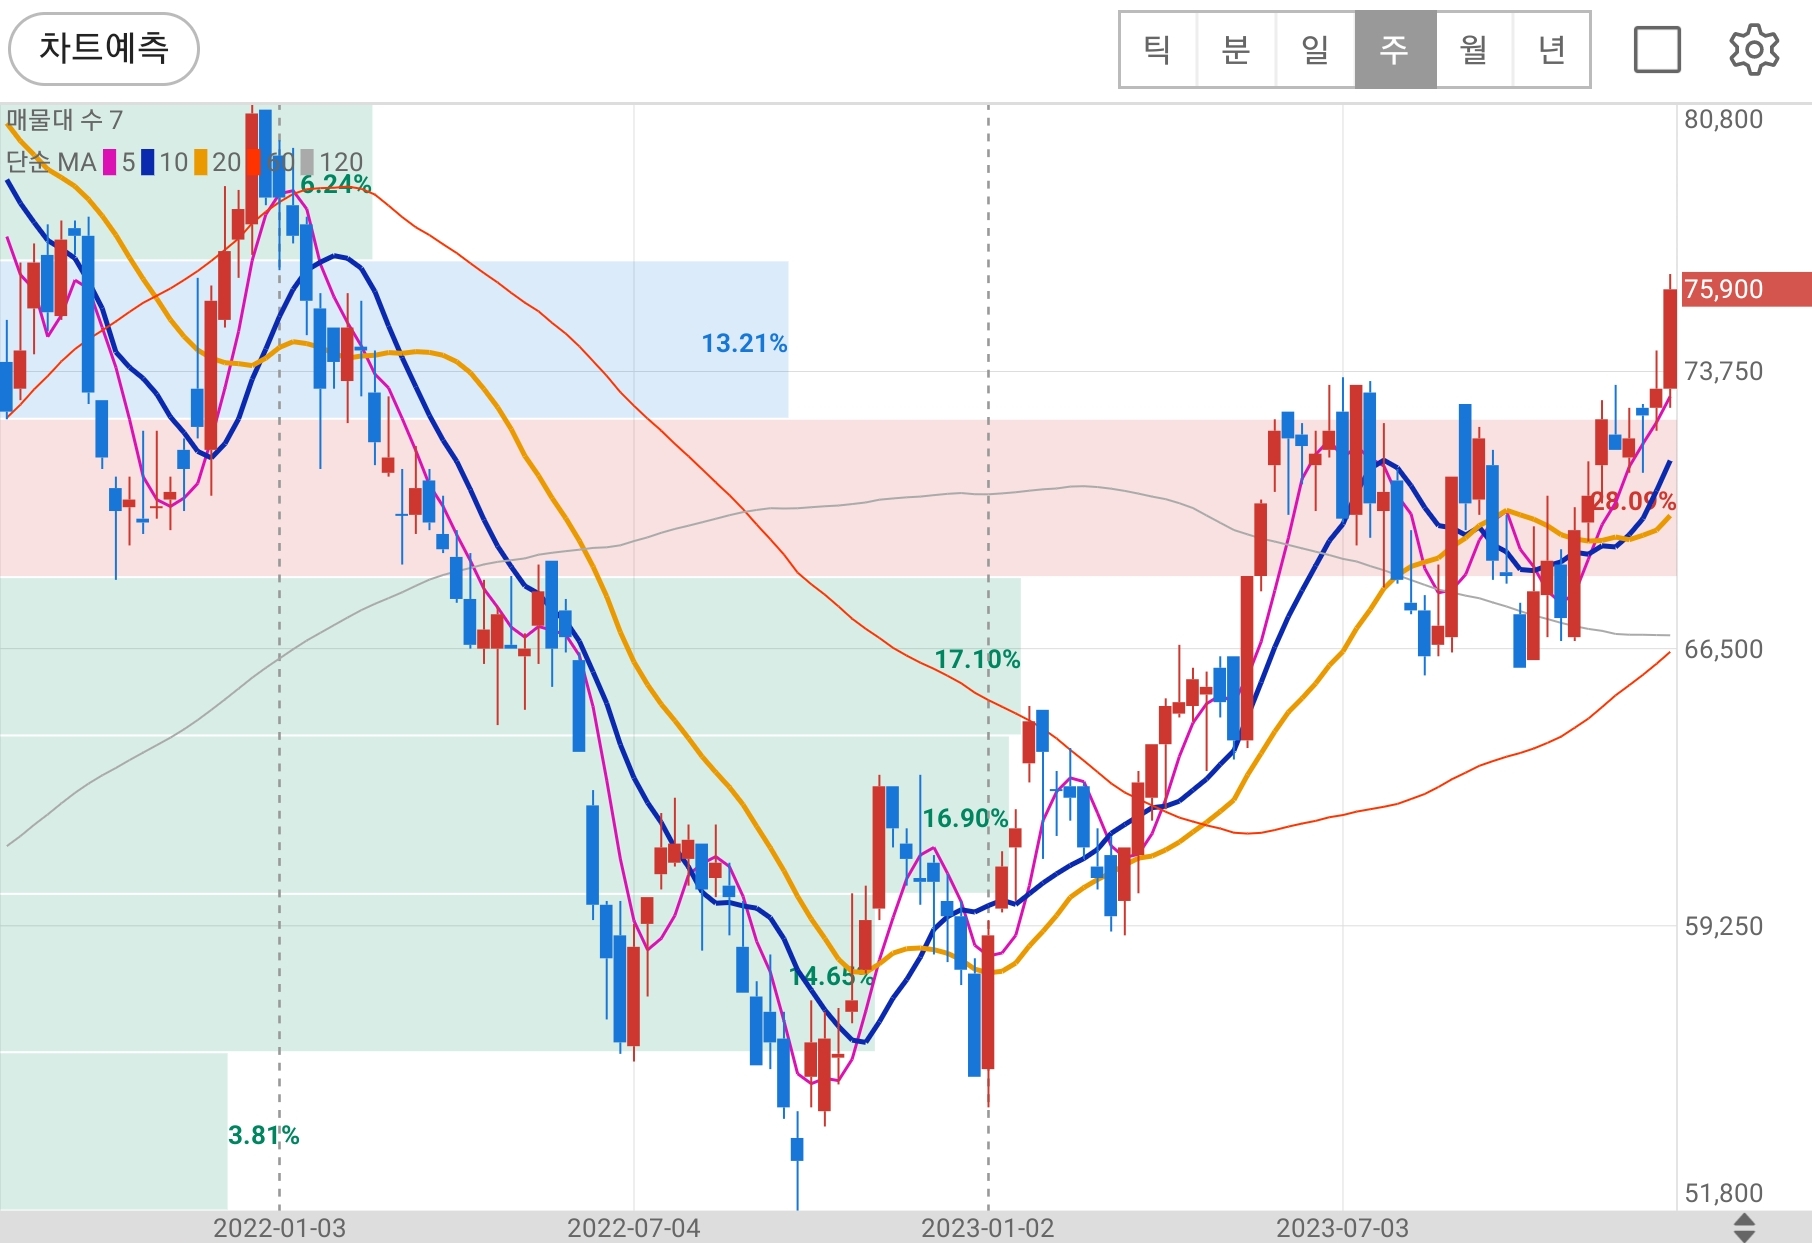The width and height of the screenshot is (1812, 1243).
Task: Select the 월 period tab
Action: pyautogui.click(x=1474, y=49)
